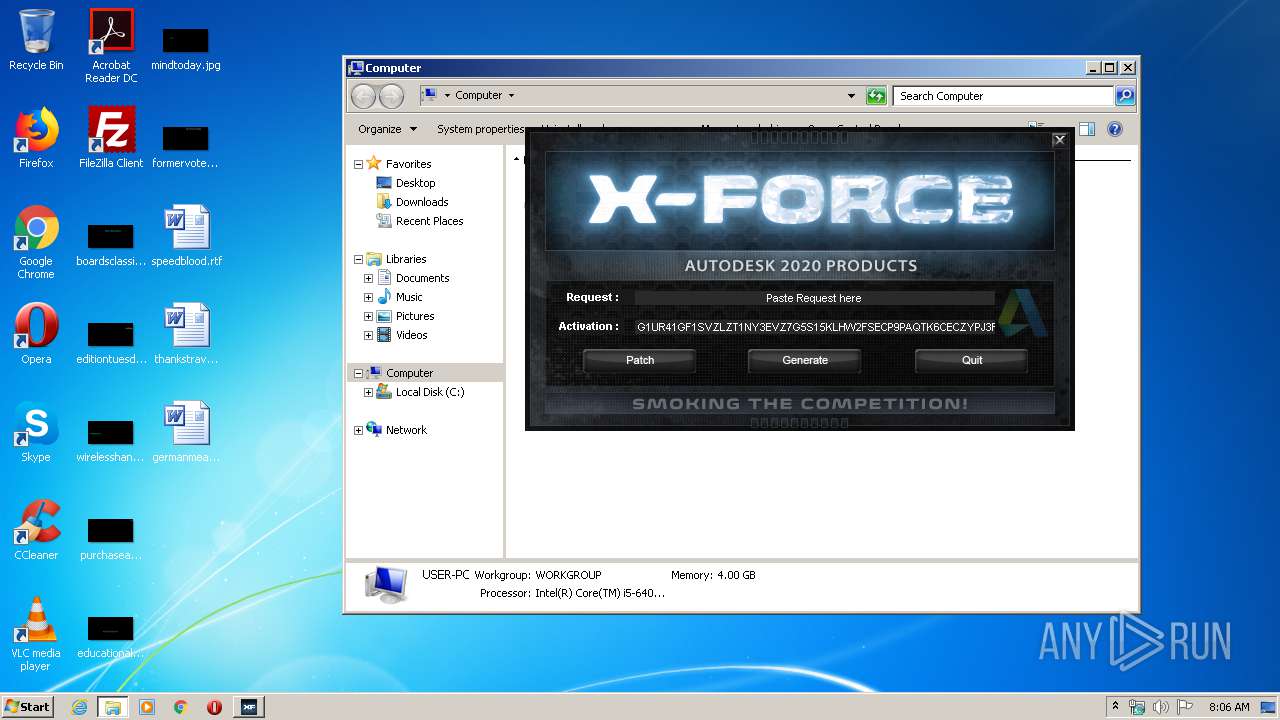Click the Back button in Computer window
This screenshot has height=720, width=1280.
click(363, 96)
